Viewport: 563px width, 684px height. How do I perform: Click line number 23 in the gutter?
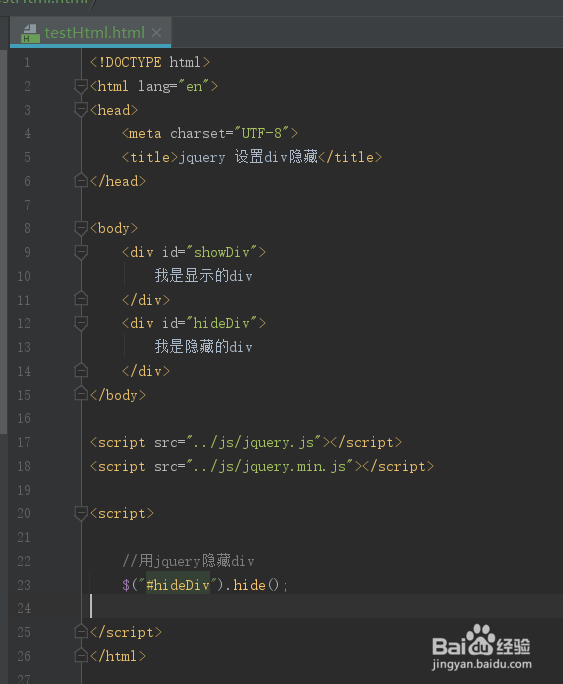coord(24,585)
